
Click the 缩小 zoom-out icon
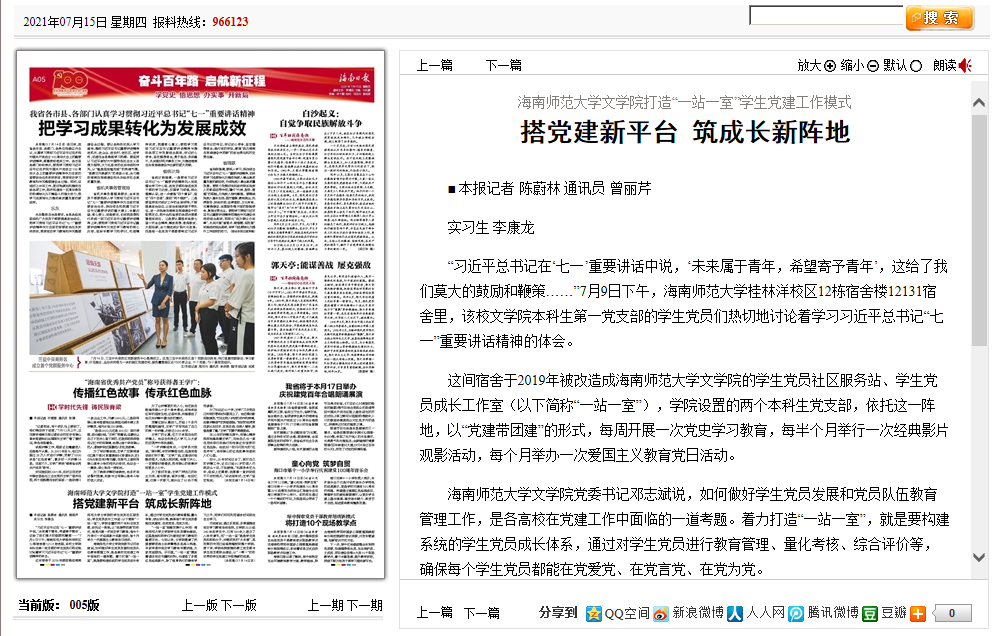point(871,65)
